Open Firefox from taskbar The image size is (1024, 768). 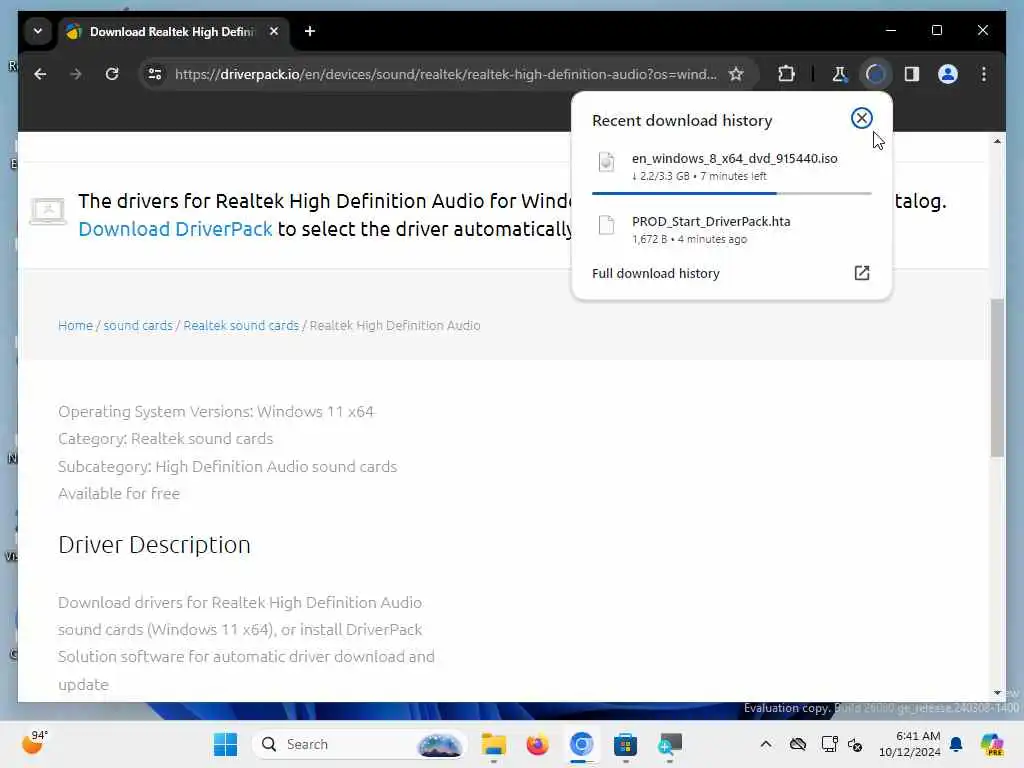(537, 744)
